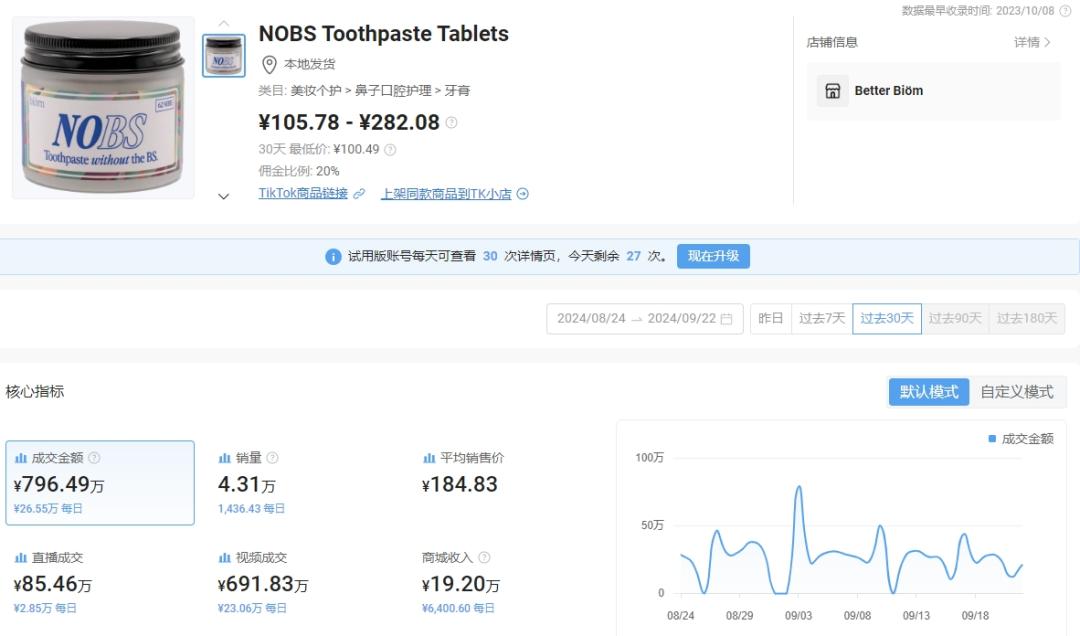The image size is (1080, 636).
Task: Click the help icon by 数据最早收录时间
Action: 1065,11
